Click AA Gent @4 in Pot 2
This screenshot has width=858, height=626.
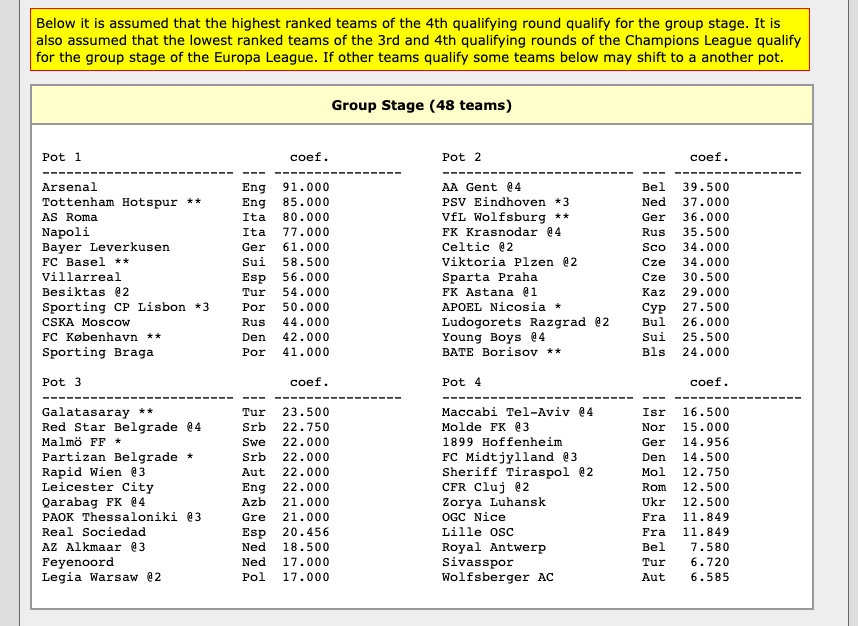point(482,187)
